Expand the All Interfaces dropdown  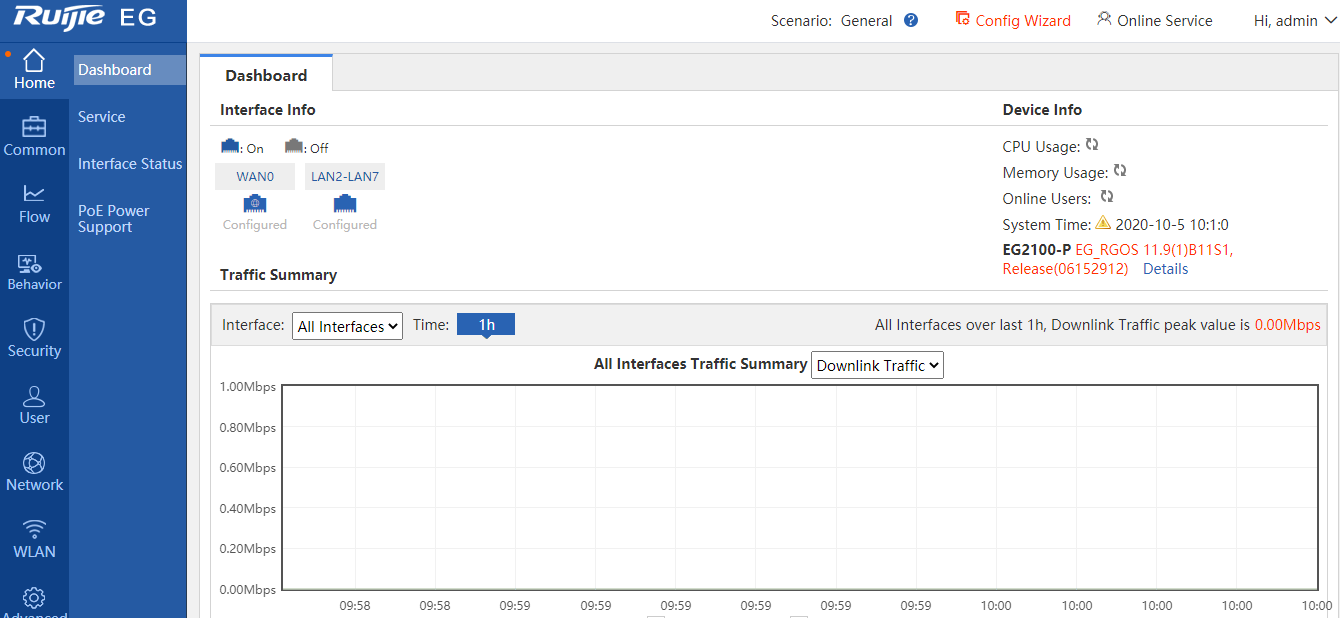coord(347,326)
